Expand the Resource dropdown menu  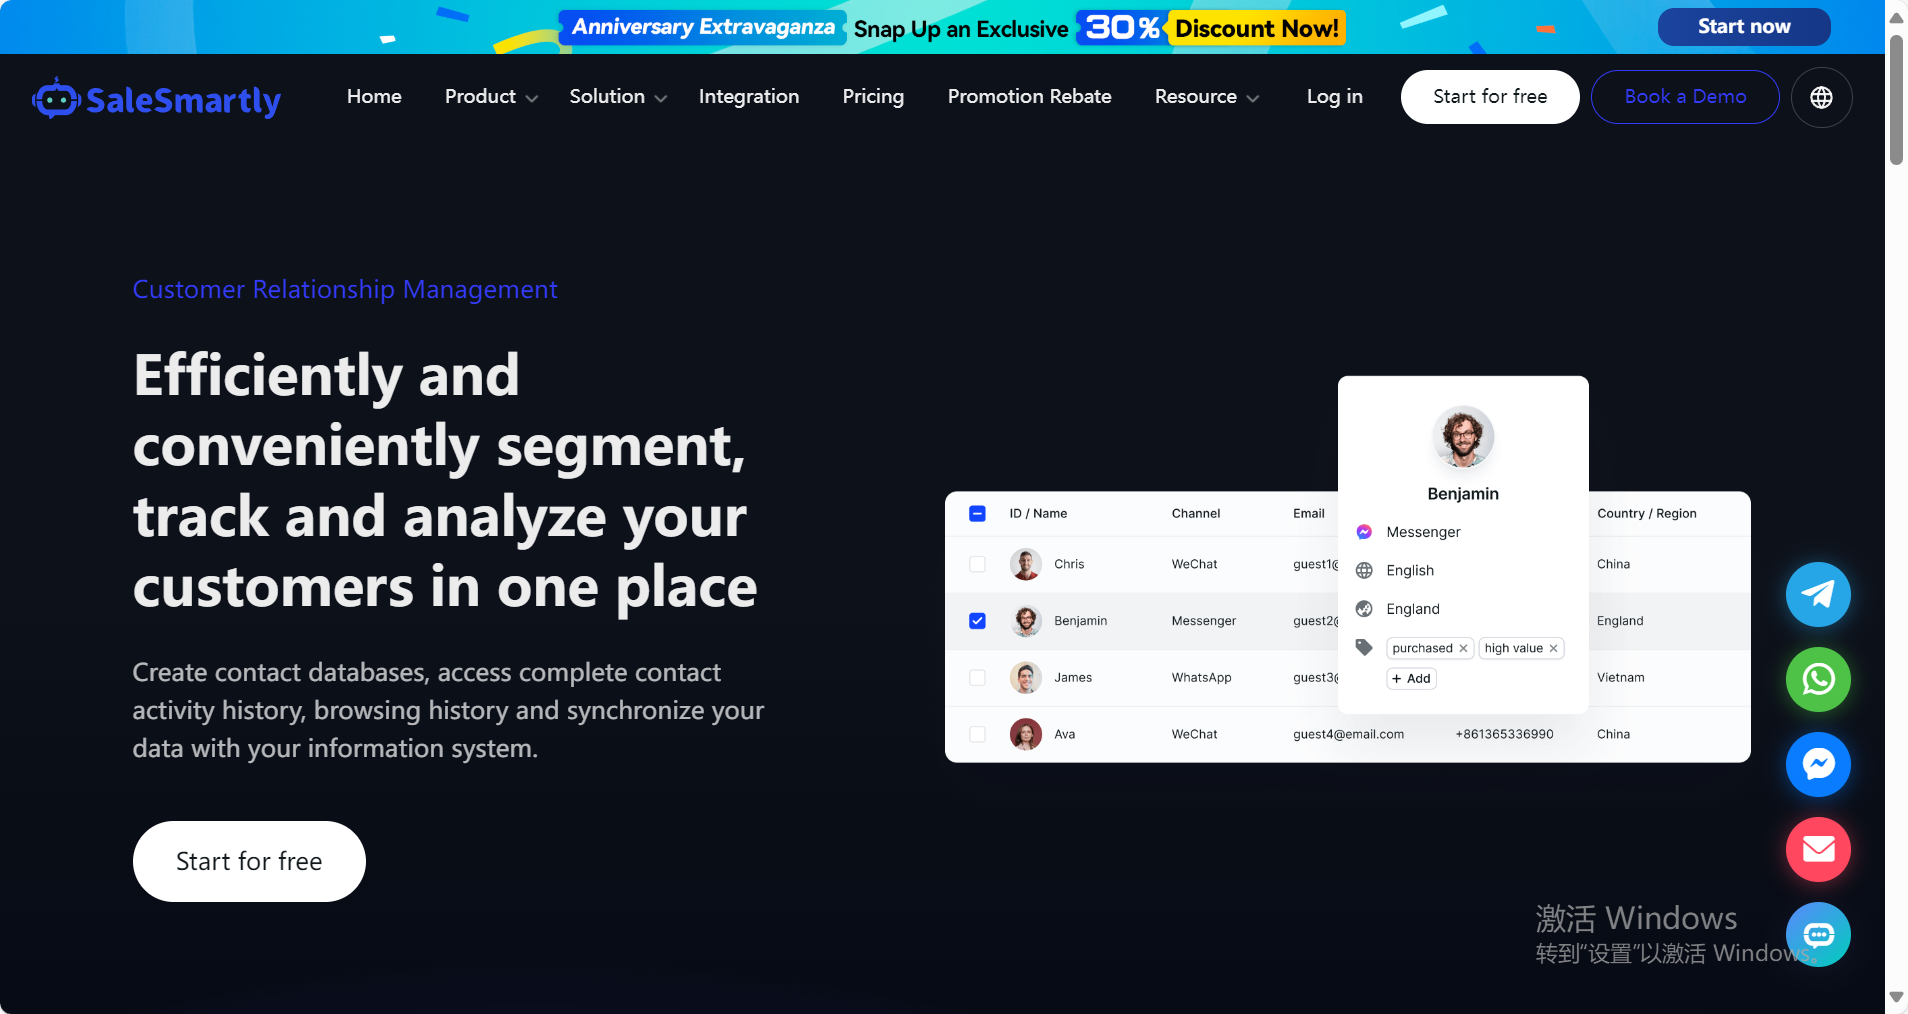(x=1207, y=97)
